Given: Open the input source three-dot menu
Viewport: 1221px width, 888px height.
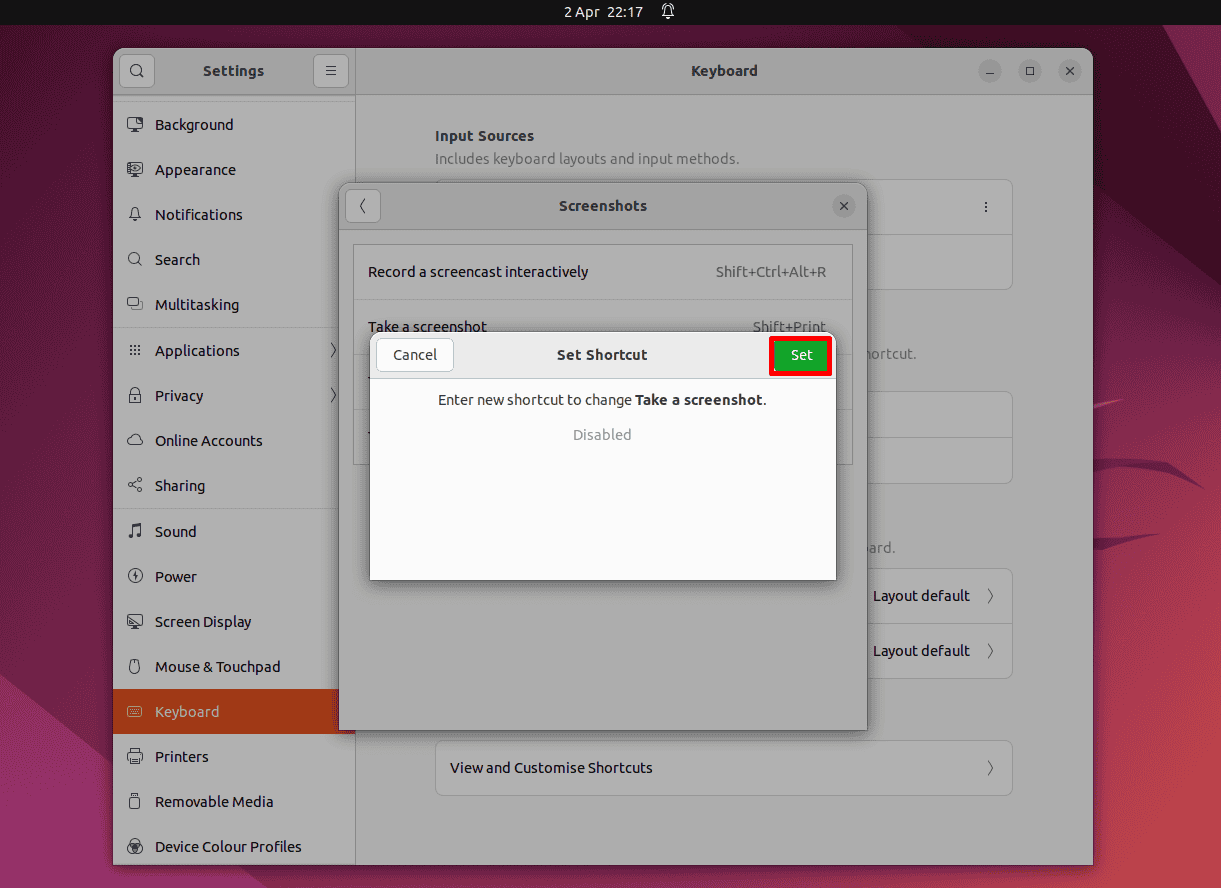Looking at the screenshot, I should 986,207.
